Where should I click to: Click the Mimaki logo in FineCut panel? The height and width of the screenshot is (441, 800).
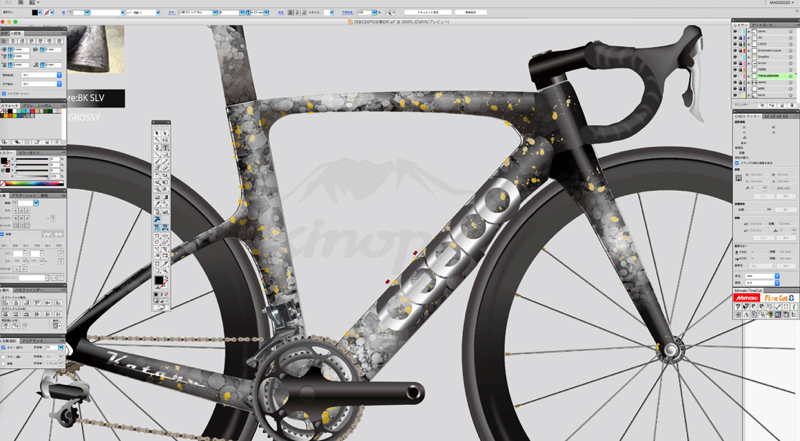pos(747,298)
